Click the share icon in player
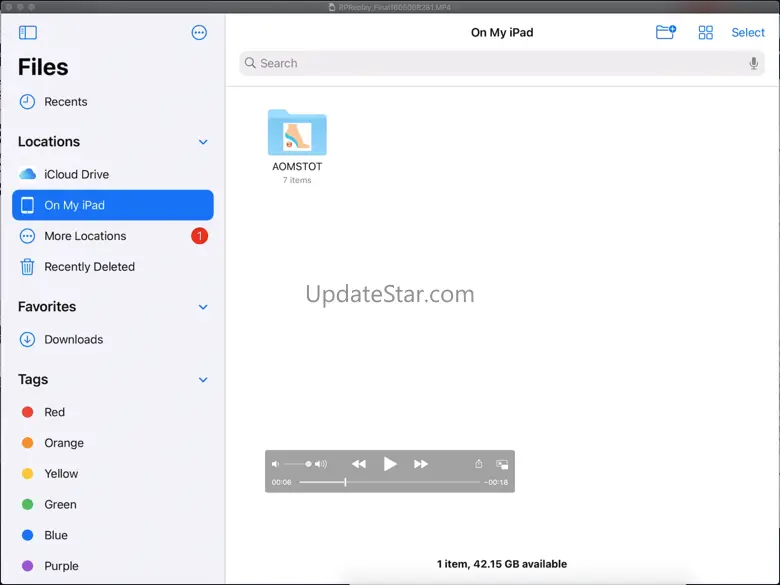Viewport: 780px width, 585px height. click(x=479, y=464)
